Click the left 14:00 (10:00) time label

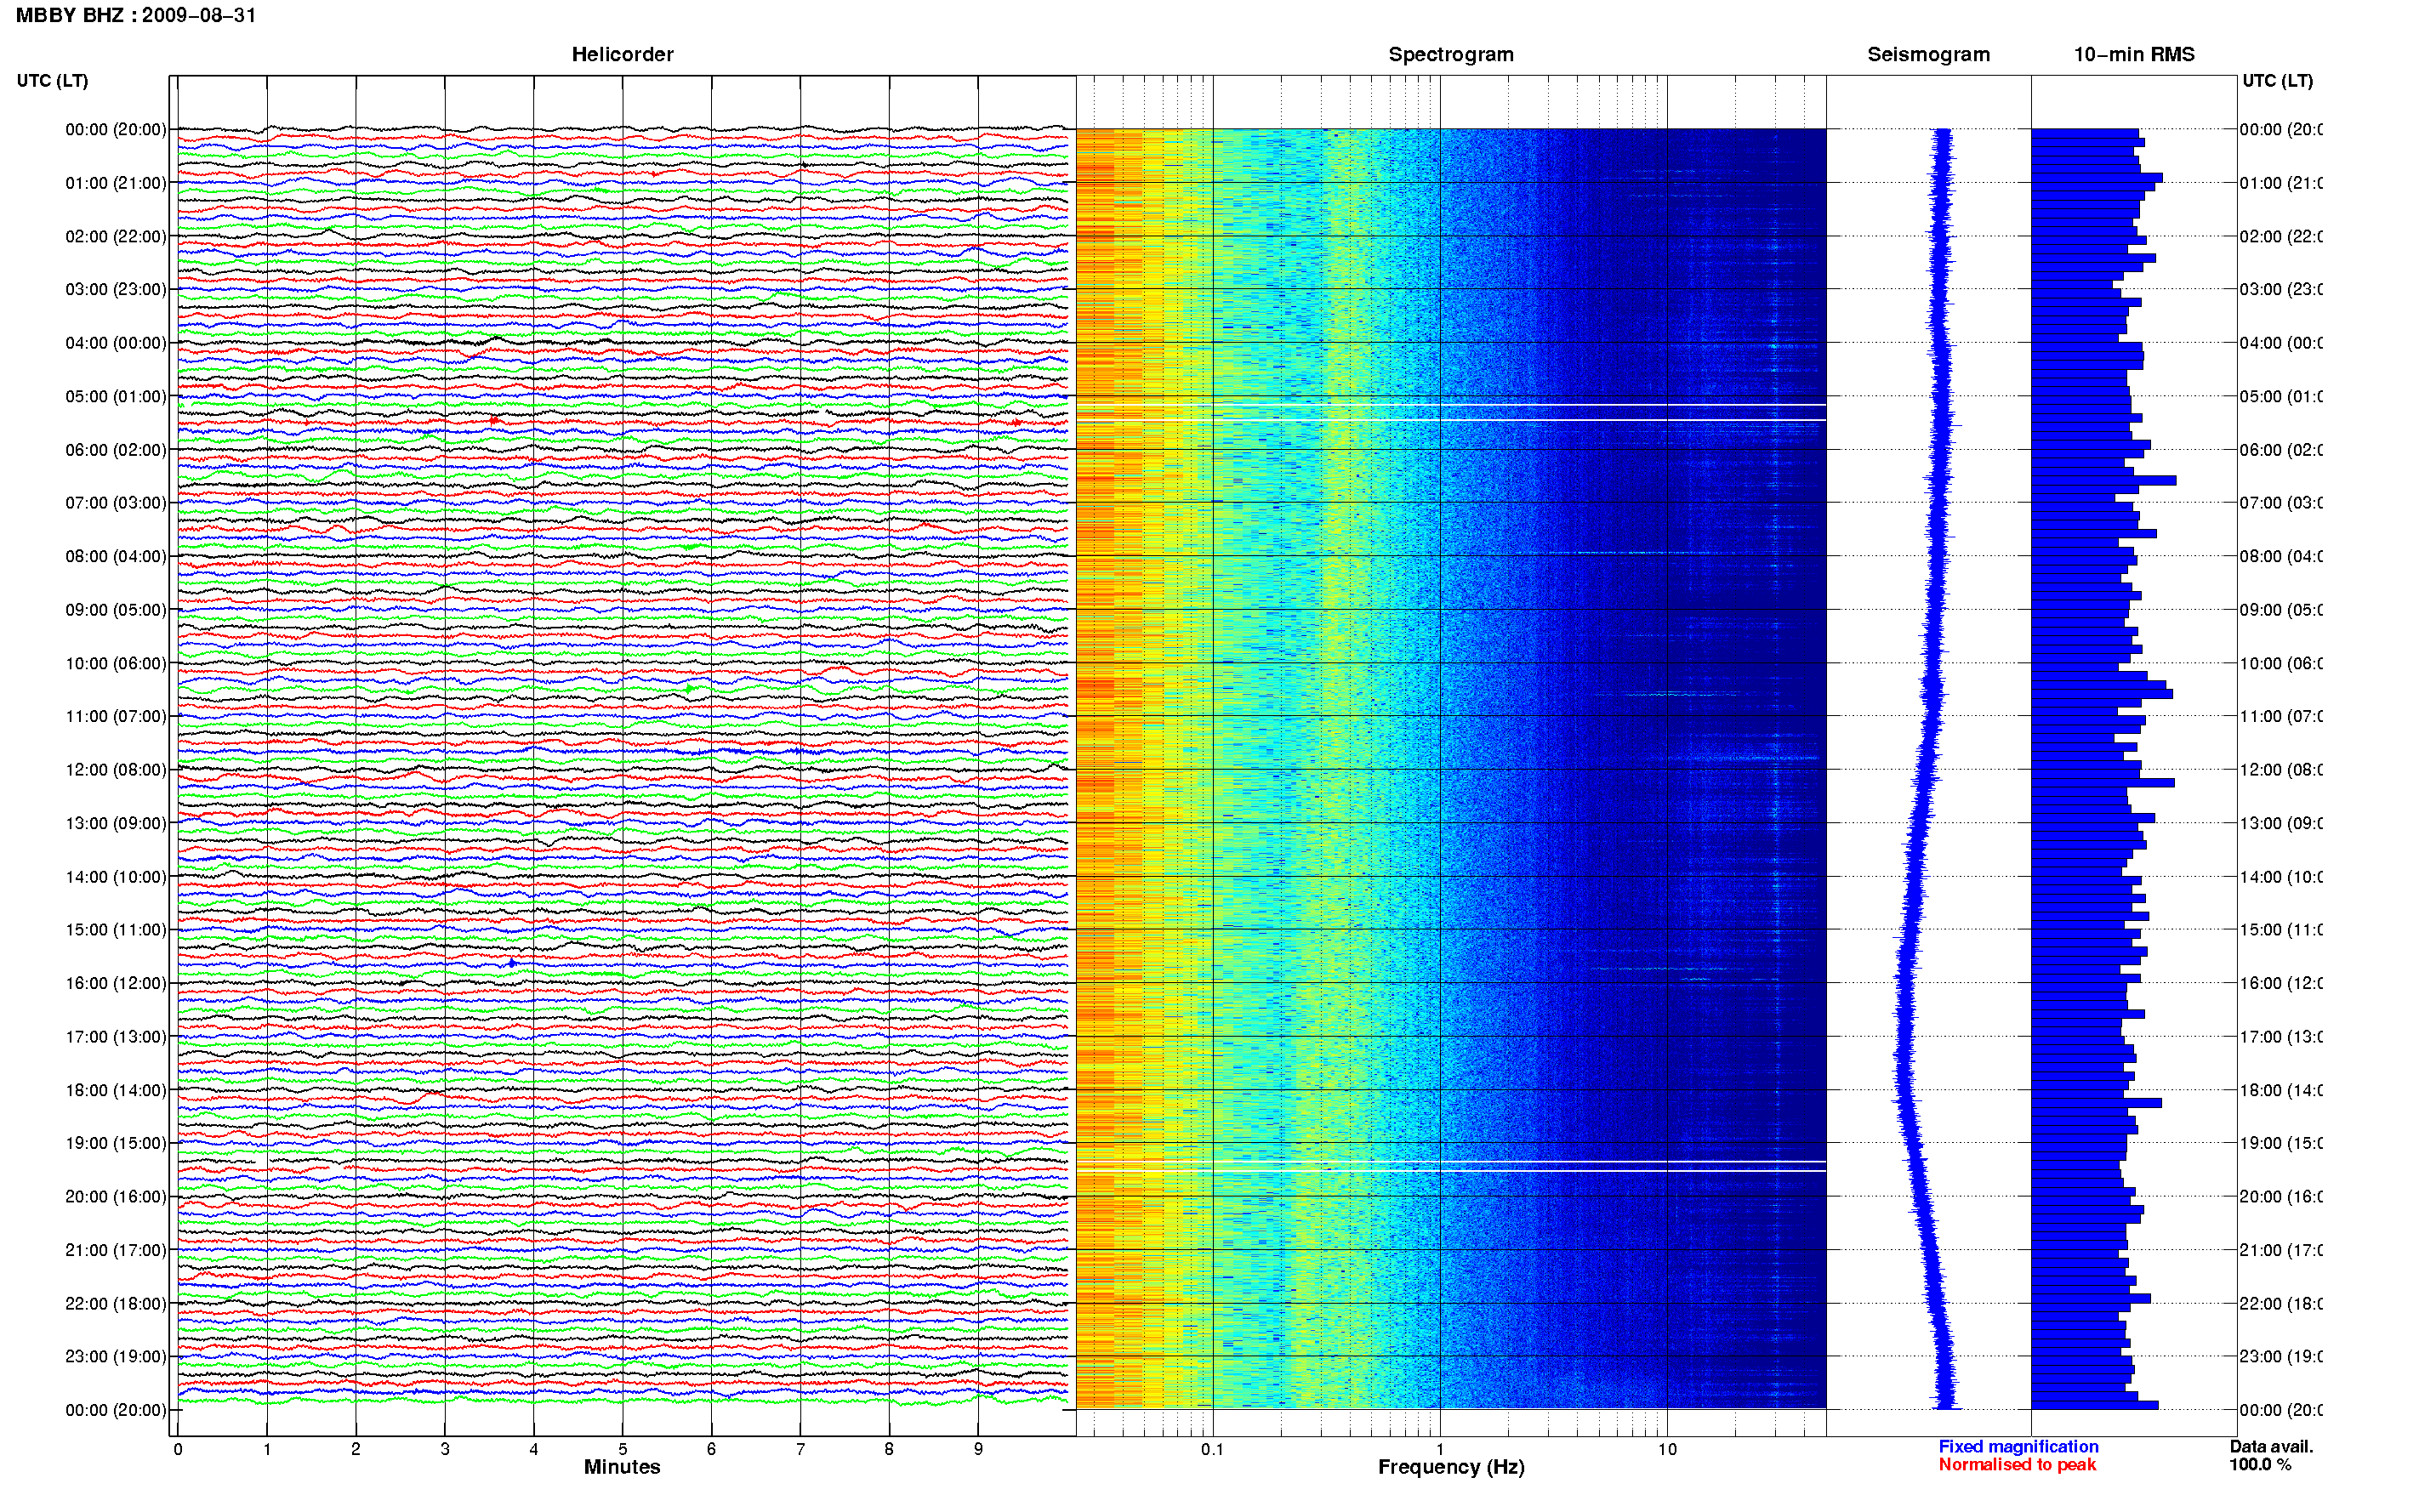pyautogui.click(x=116, y=877)
